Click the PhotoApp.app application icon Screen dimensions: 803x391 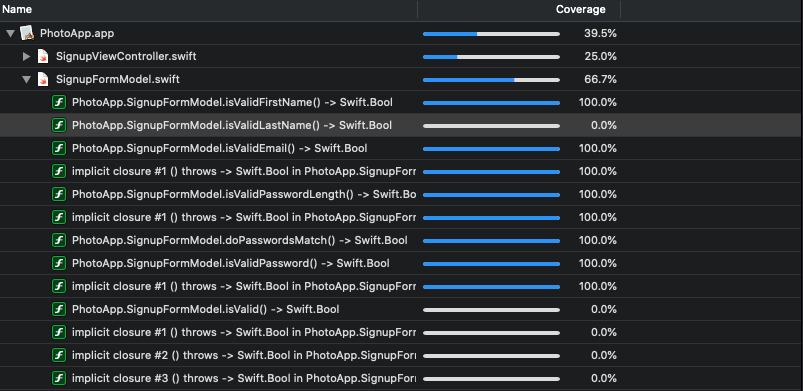pyautogui.click(x=27, y=33)
